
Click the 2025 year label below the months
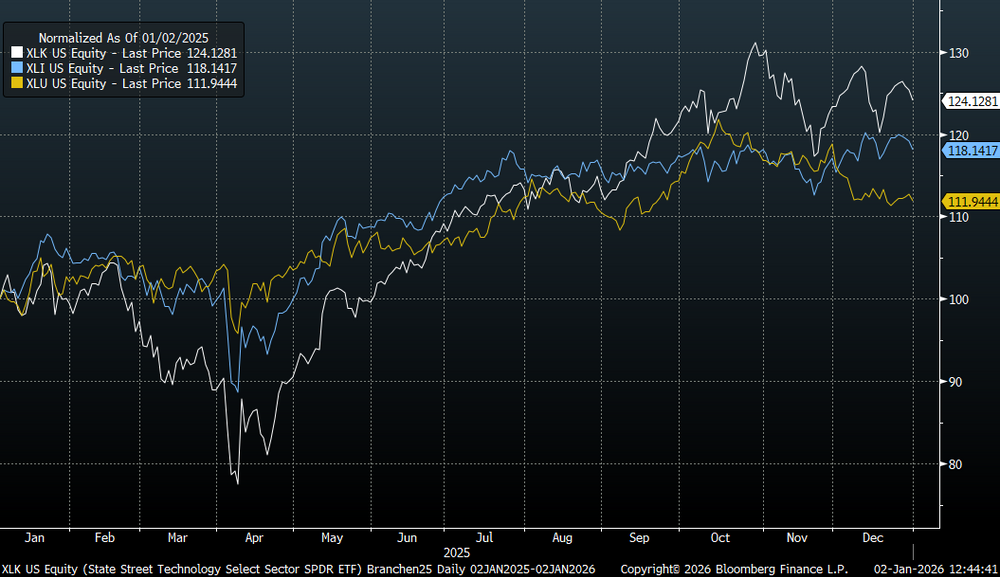455,552
